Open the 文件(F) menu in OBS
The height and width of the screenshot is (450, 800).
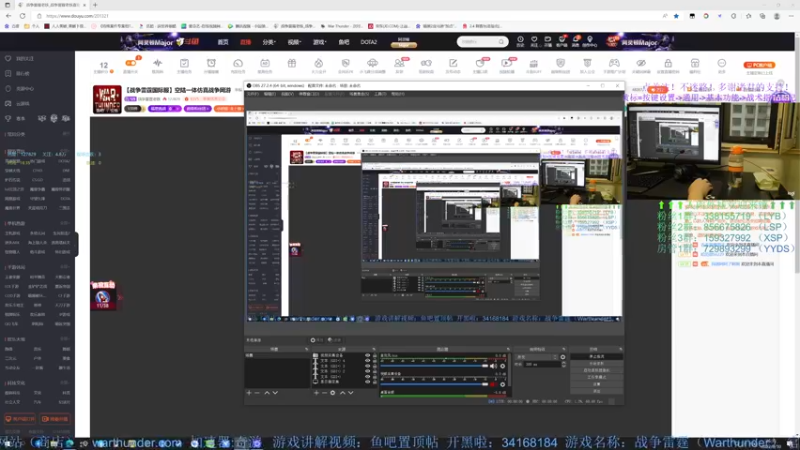[x=253, y=94]
